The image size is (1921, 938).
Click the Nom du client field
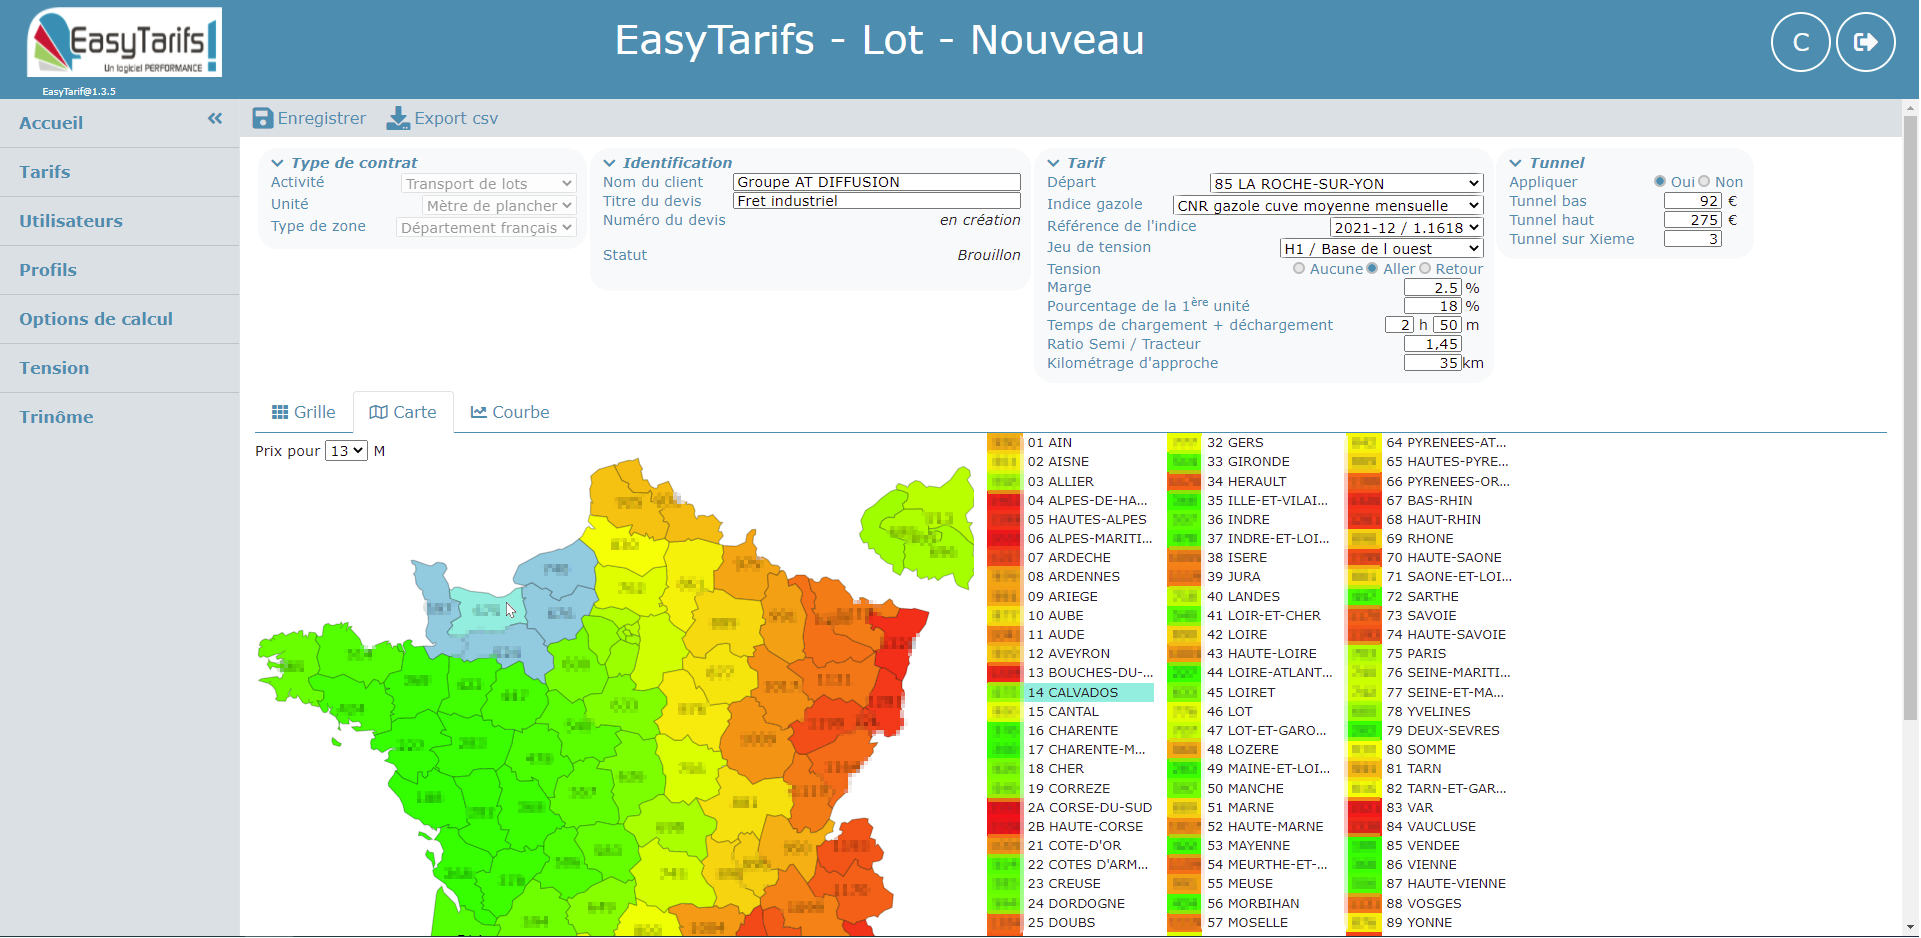pos(876,182)
